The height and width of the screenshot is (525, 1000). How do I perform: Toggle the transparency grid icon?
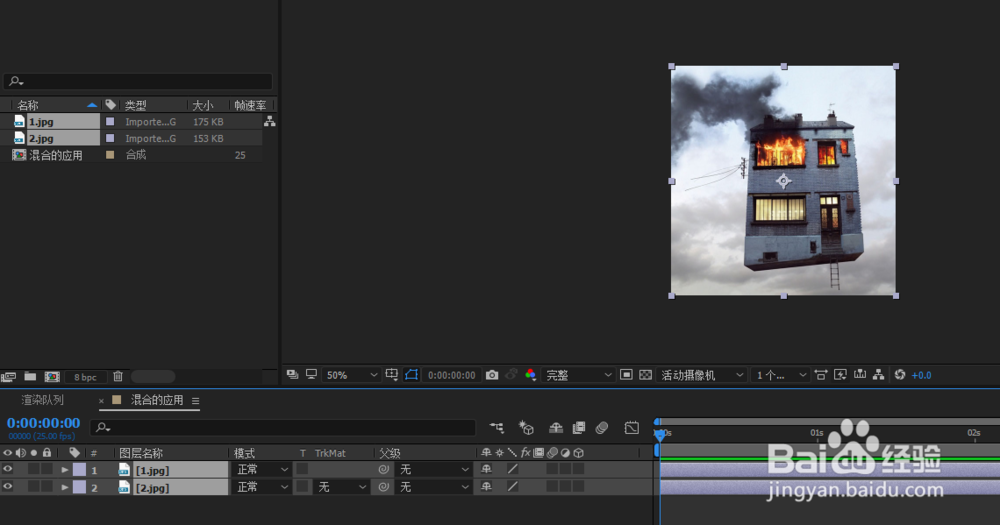pos(645,375)
